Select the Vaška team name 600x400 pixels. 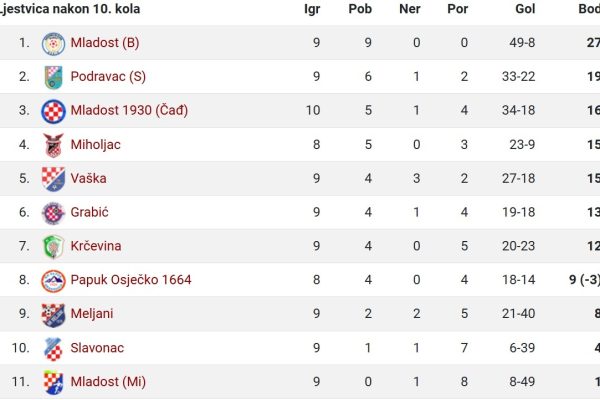coord(88,178)
